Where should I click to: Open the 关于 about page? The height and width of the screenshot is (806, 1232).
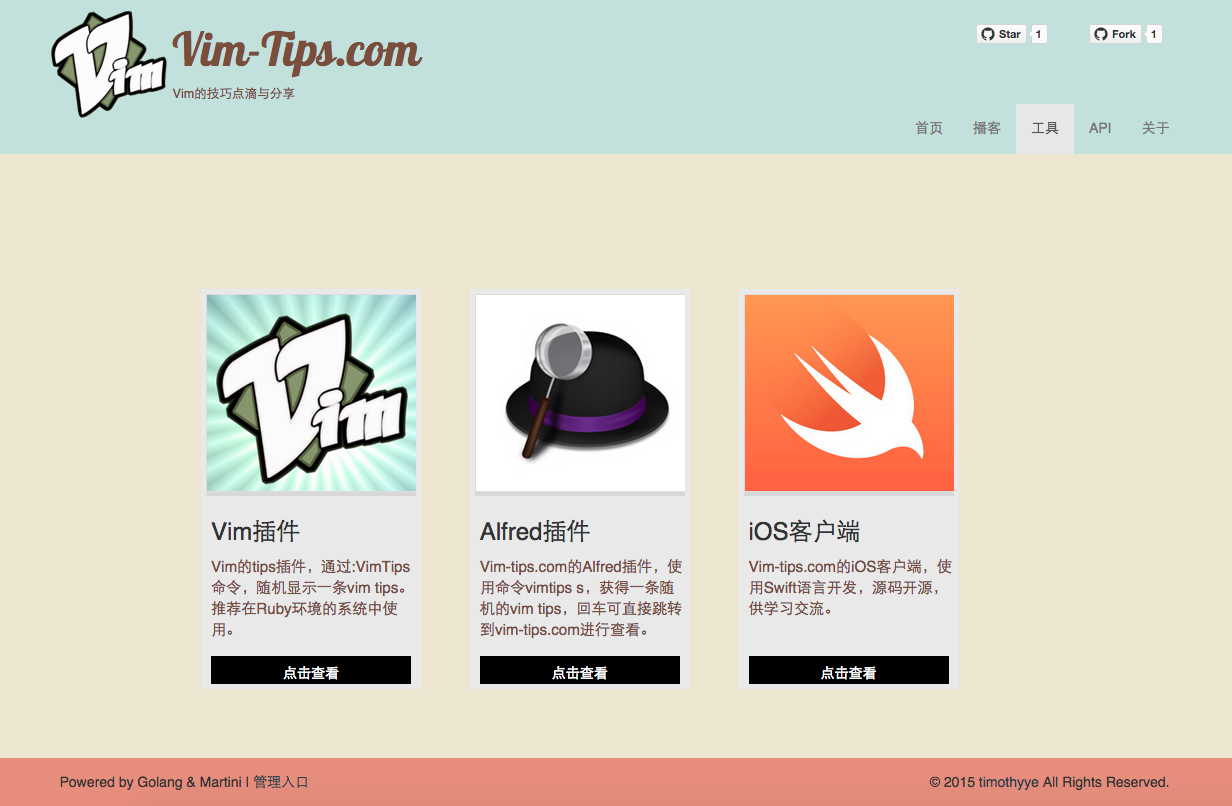(x=1156, y=128)
